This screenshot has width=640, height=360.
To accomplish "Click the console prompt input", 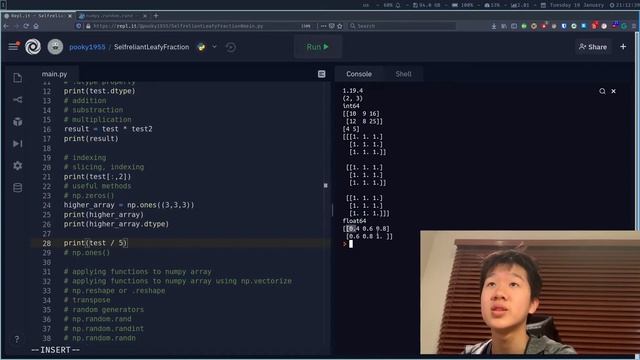I will tap(350, 244).
